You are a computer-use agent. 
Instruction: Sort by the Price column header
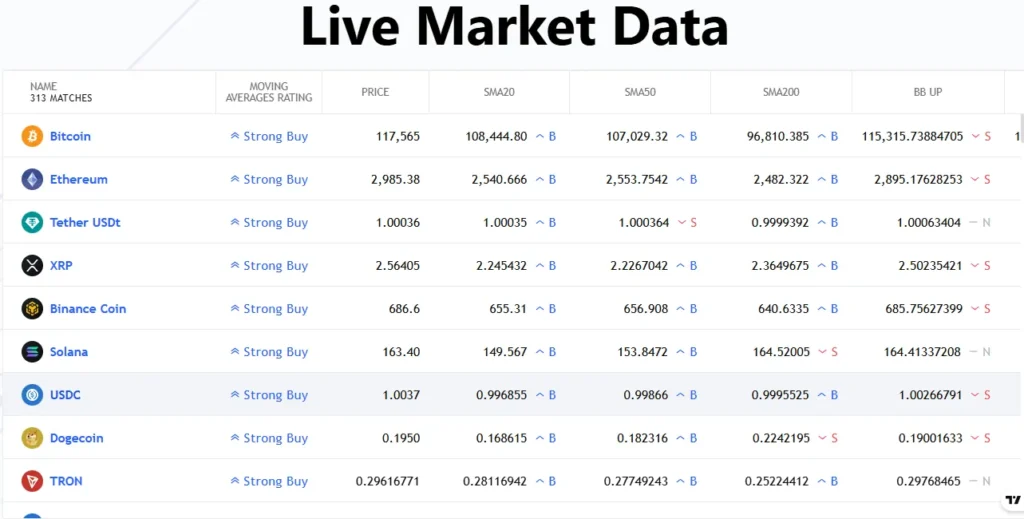coord(375,92)
